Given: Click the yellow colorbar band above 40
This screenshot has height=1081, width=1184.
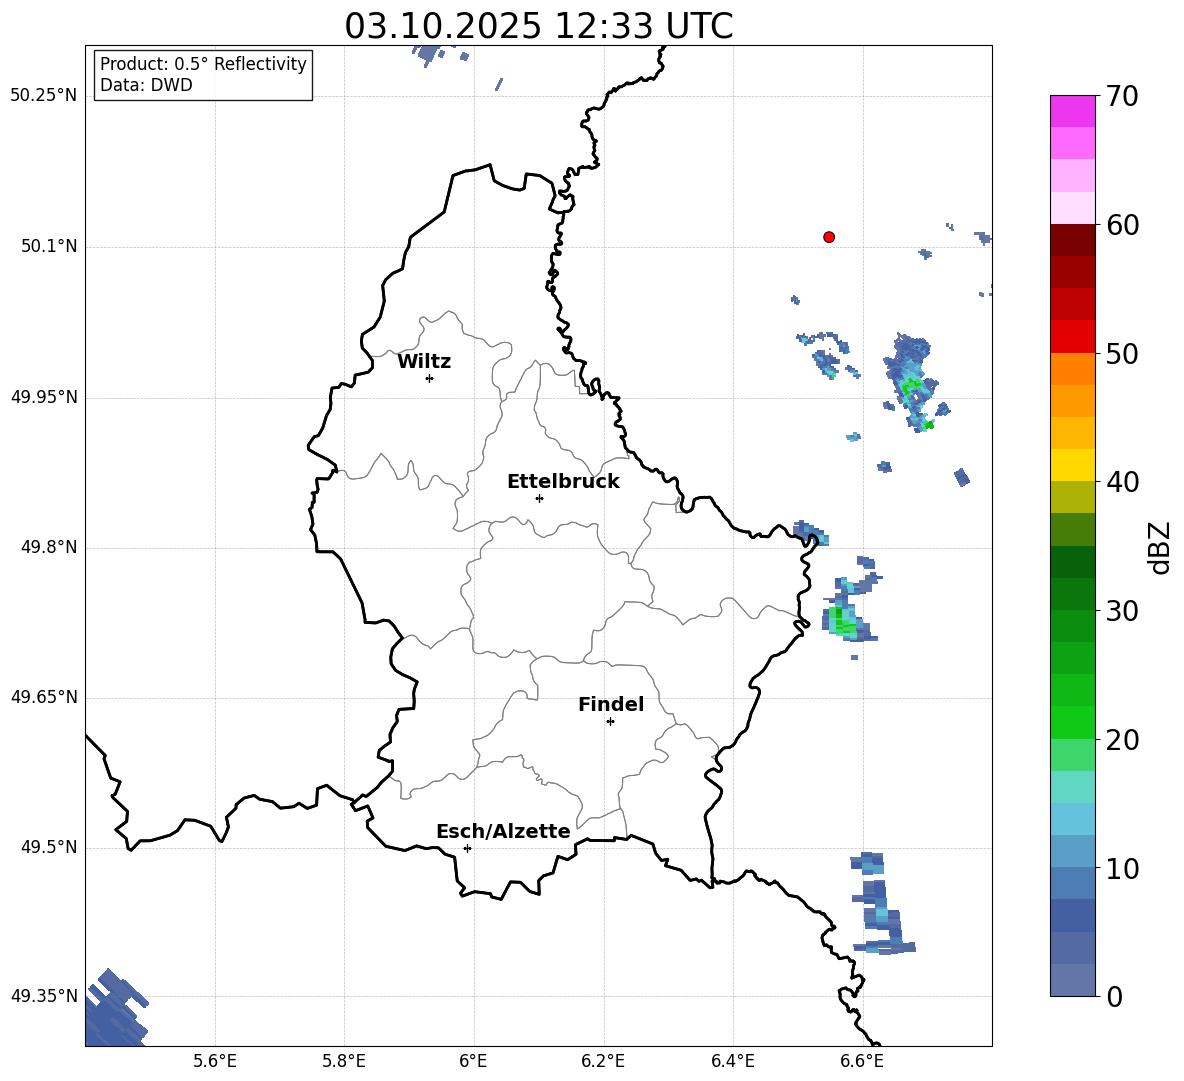Looking at the screenshot, I should click(1072, 465).
